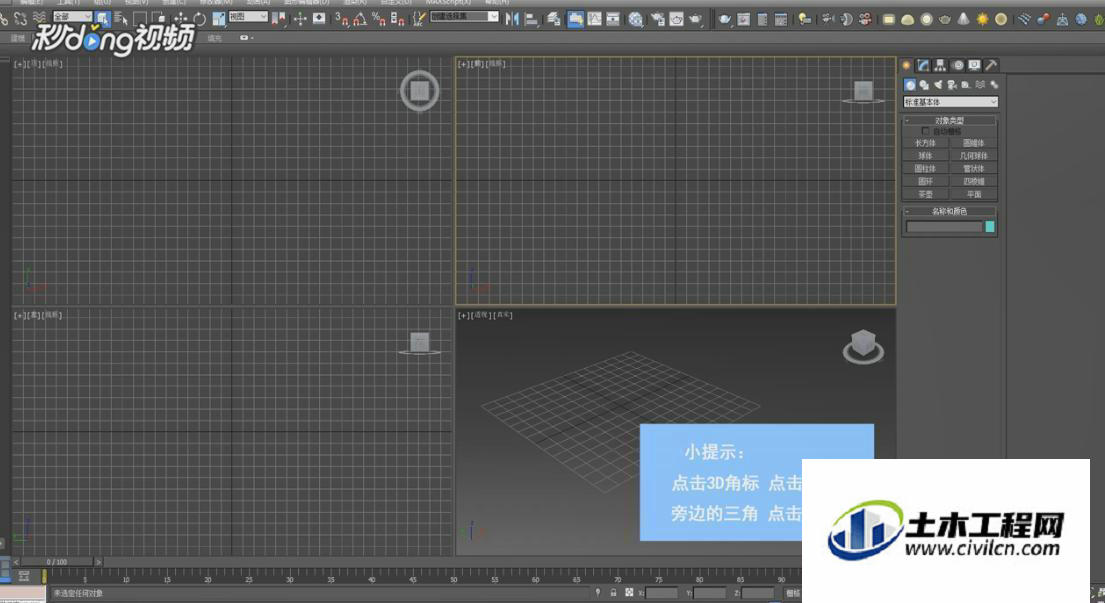
Task: Open the Curve Editor
Action: (x=594, y=19)
